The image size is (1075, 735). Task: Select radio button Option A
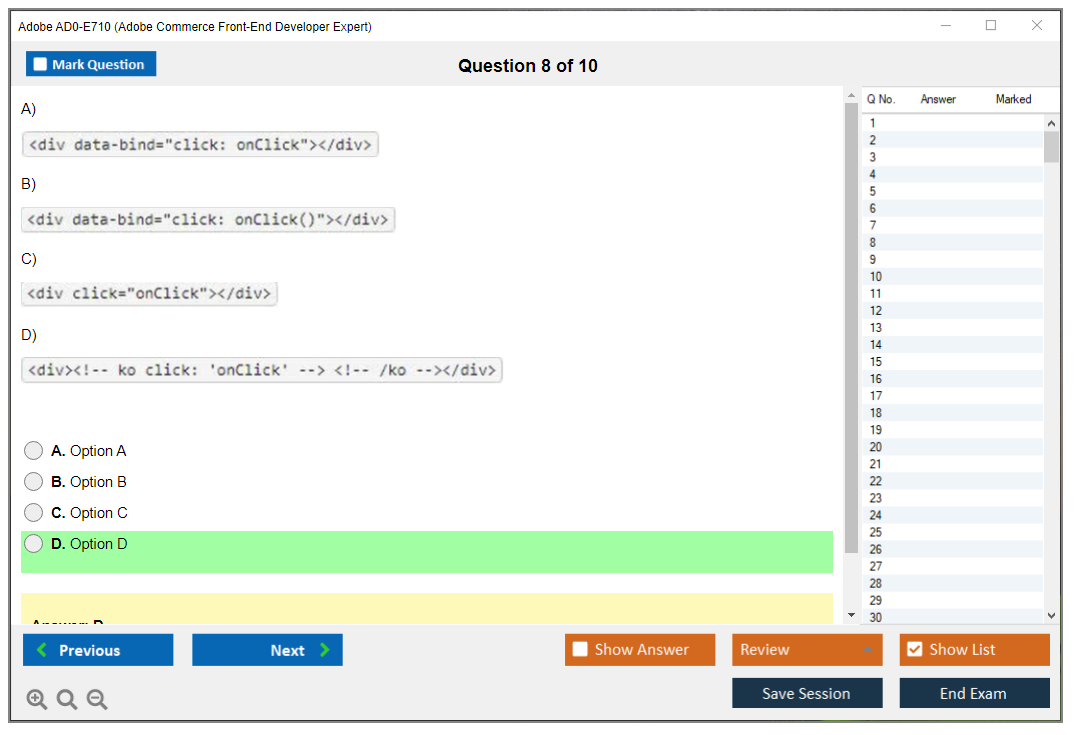click(x=34, y=451)
